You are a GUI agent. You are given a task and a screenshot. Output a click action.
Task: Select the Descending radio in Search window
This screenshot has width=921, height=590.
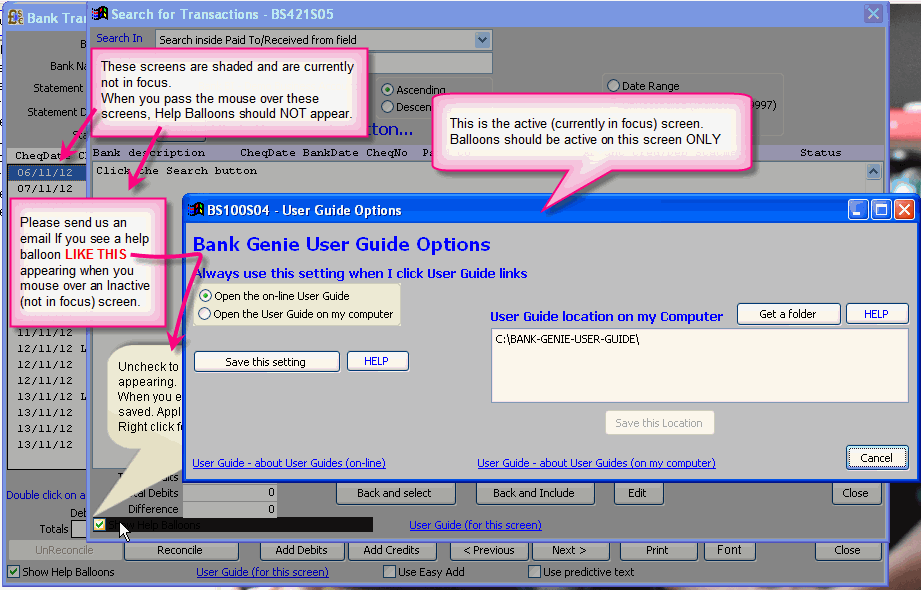click(387, 107)
